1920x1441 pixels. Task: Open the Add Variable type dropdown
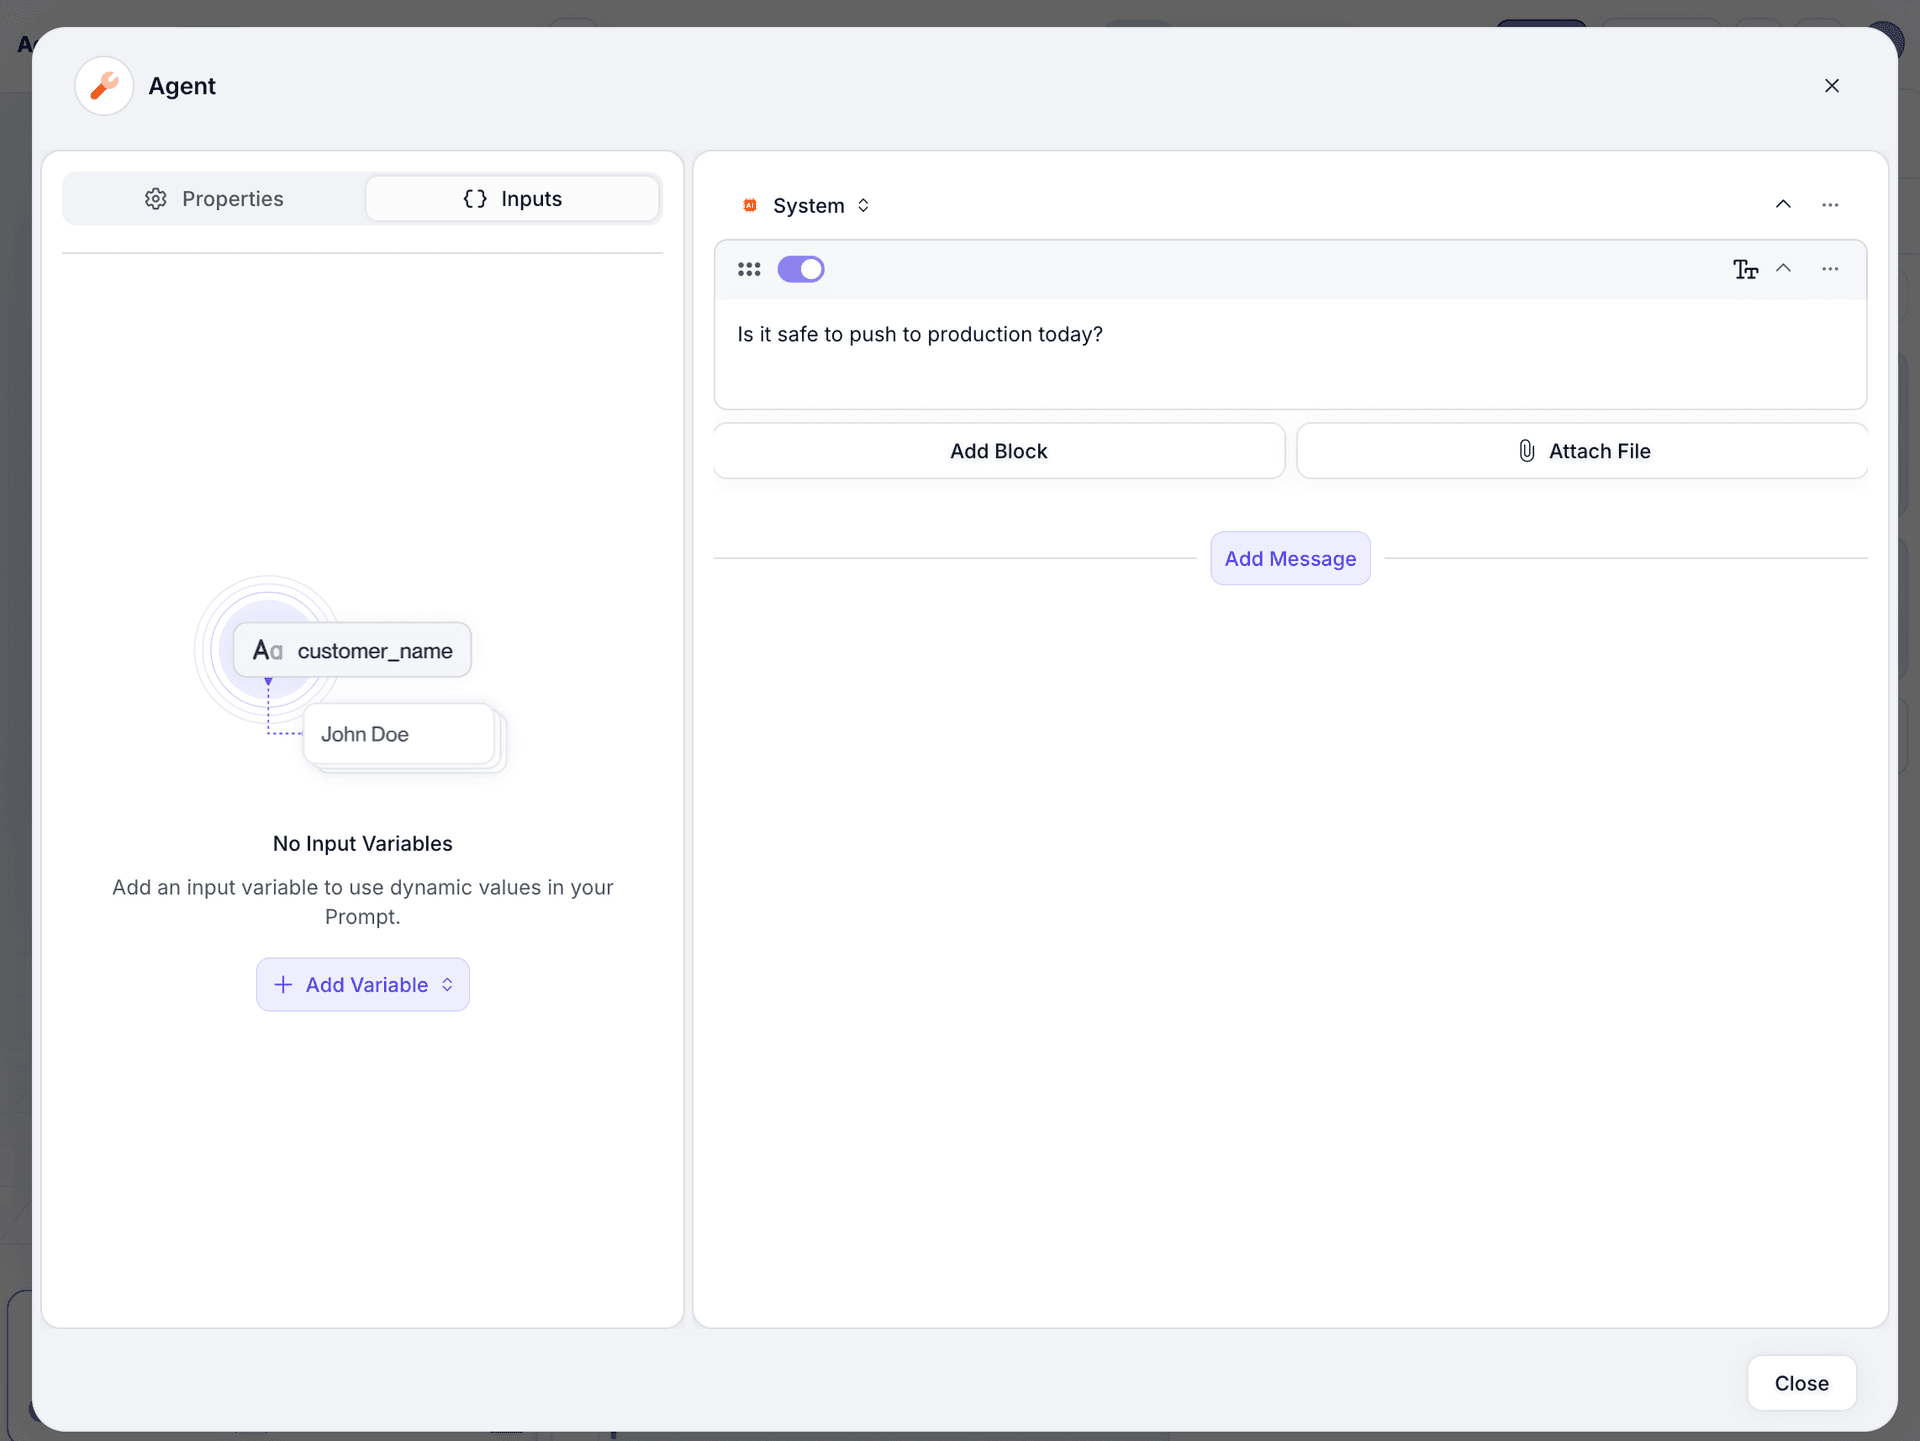coord(447,984)
